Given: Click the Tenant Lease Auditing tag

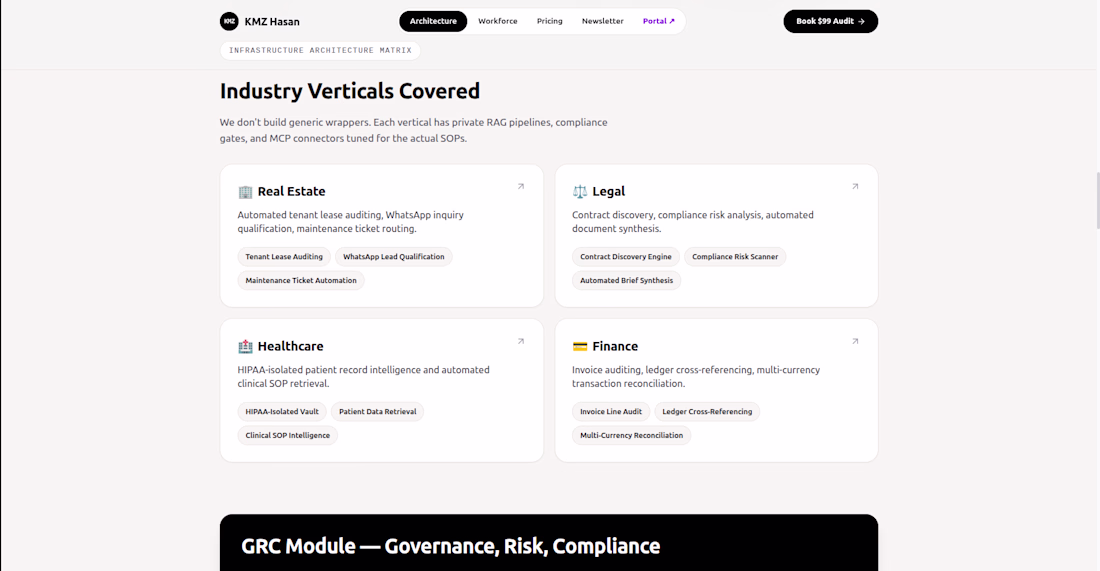Looking at the screenshot, I should click(284, 257).
